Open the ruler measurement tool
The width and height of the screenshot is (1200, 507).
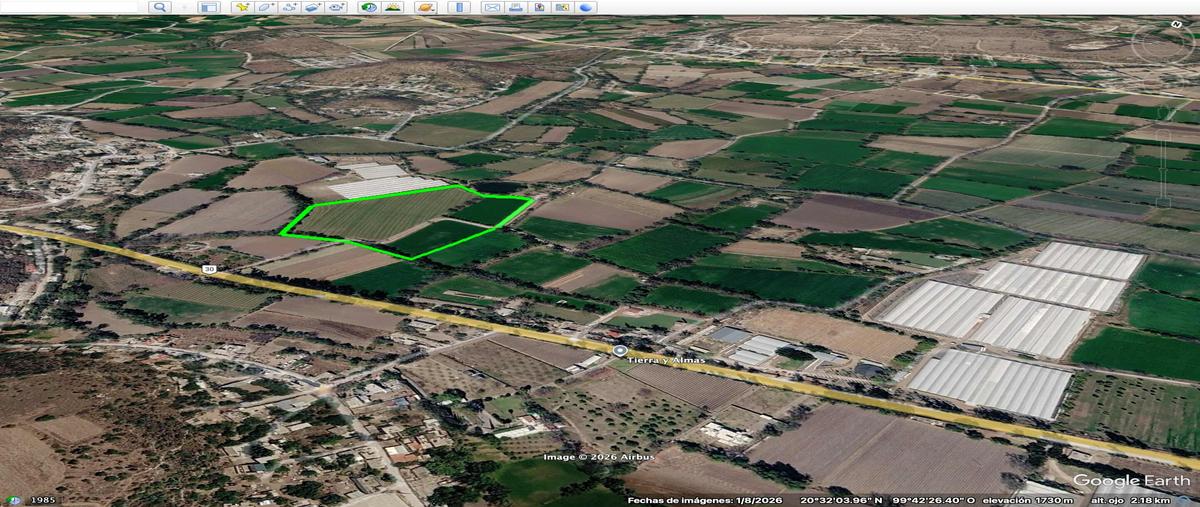(x=459, y=6)
